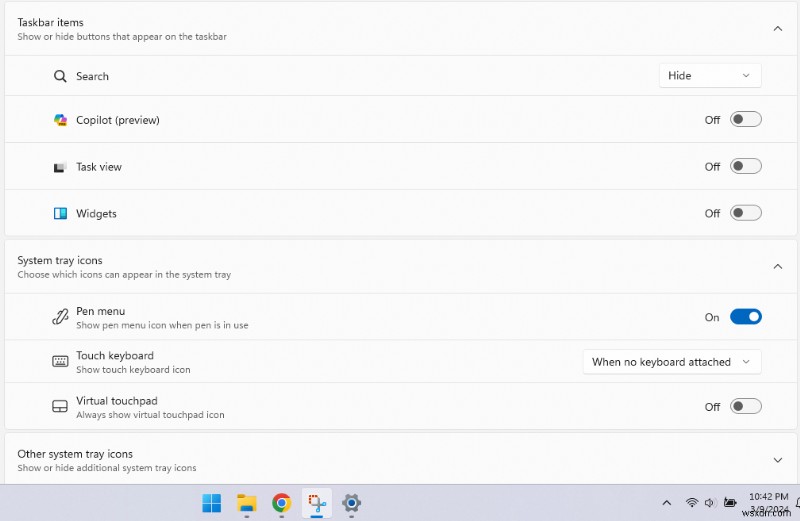
Task: Collapse the Taskbar items section
Action: point(778,29)
